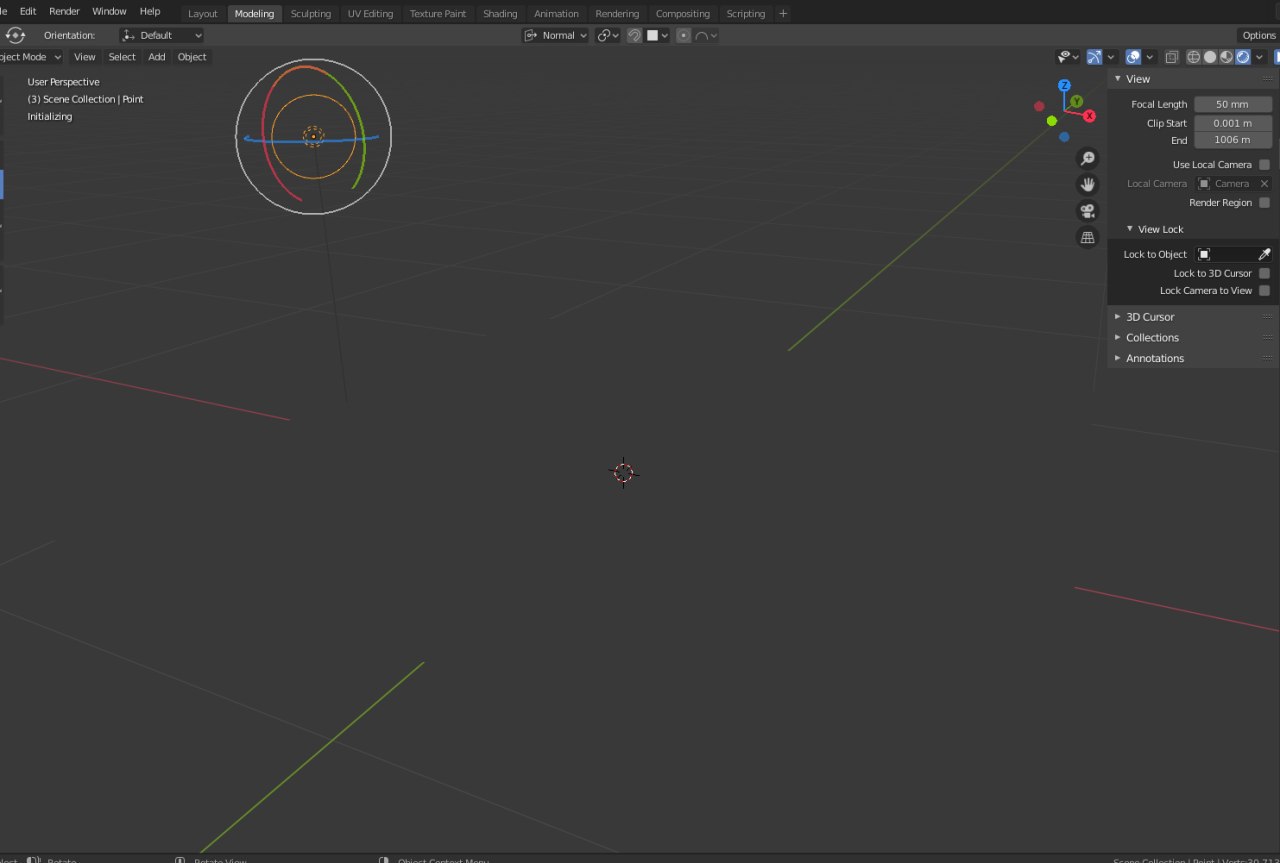Click the Focal Length 50 mm field
Viewport: 1280px width, 863px height.
click(1233, 104)
